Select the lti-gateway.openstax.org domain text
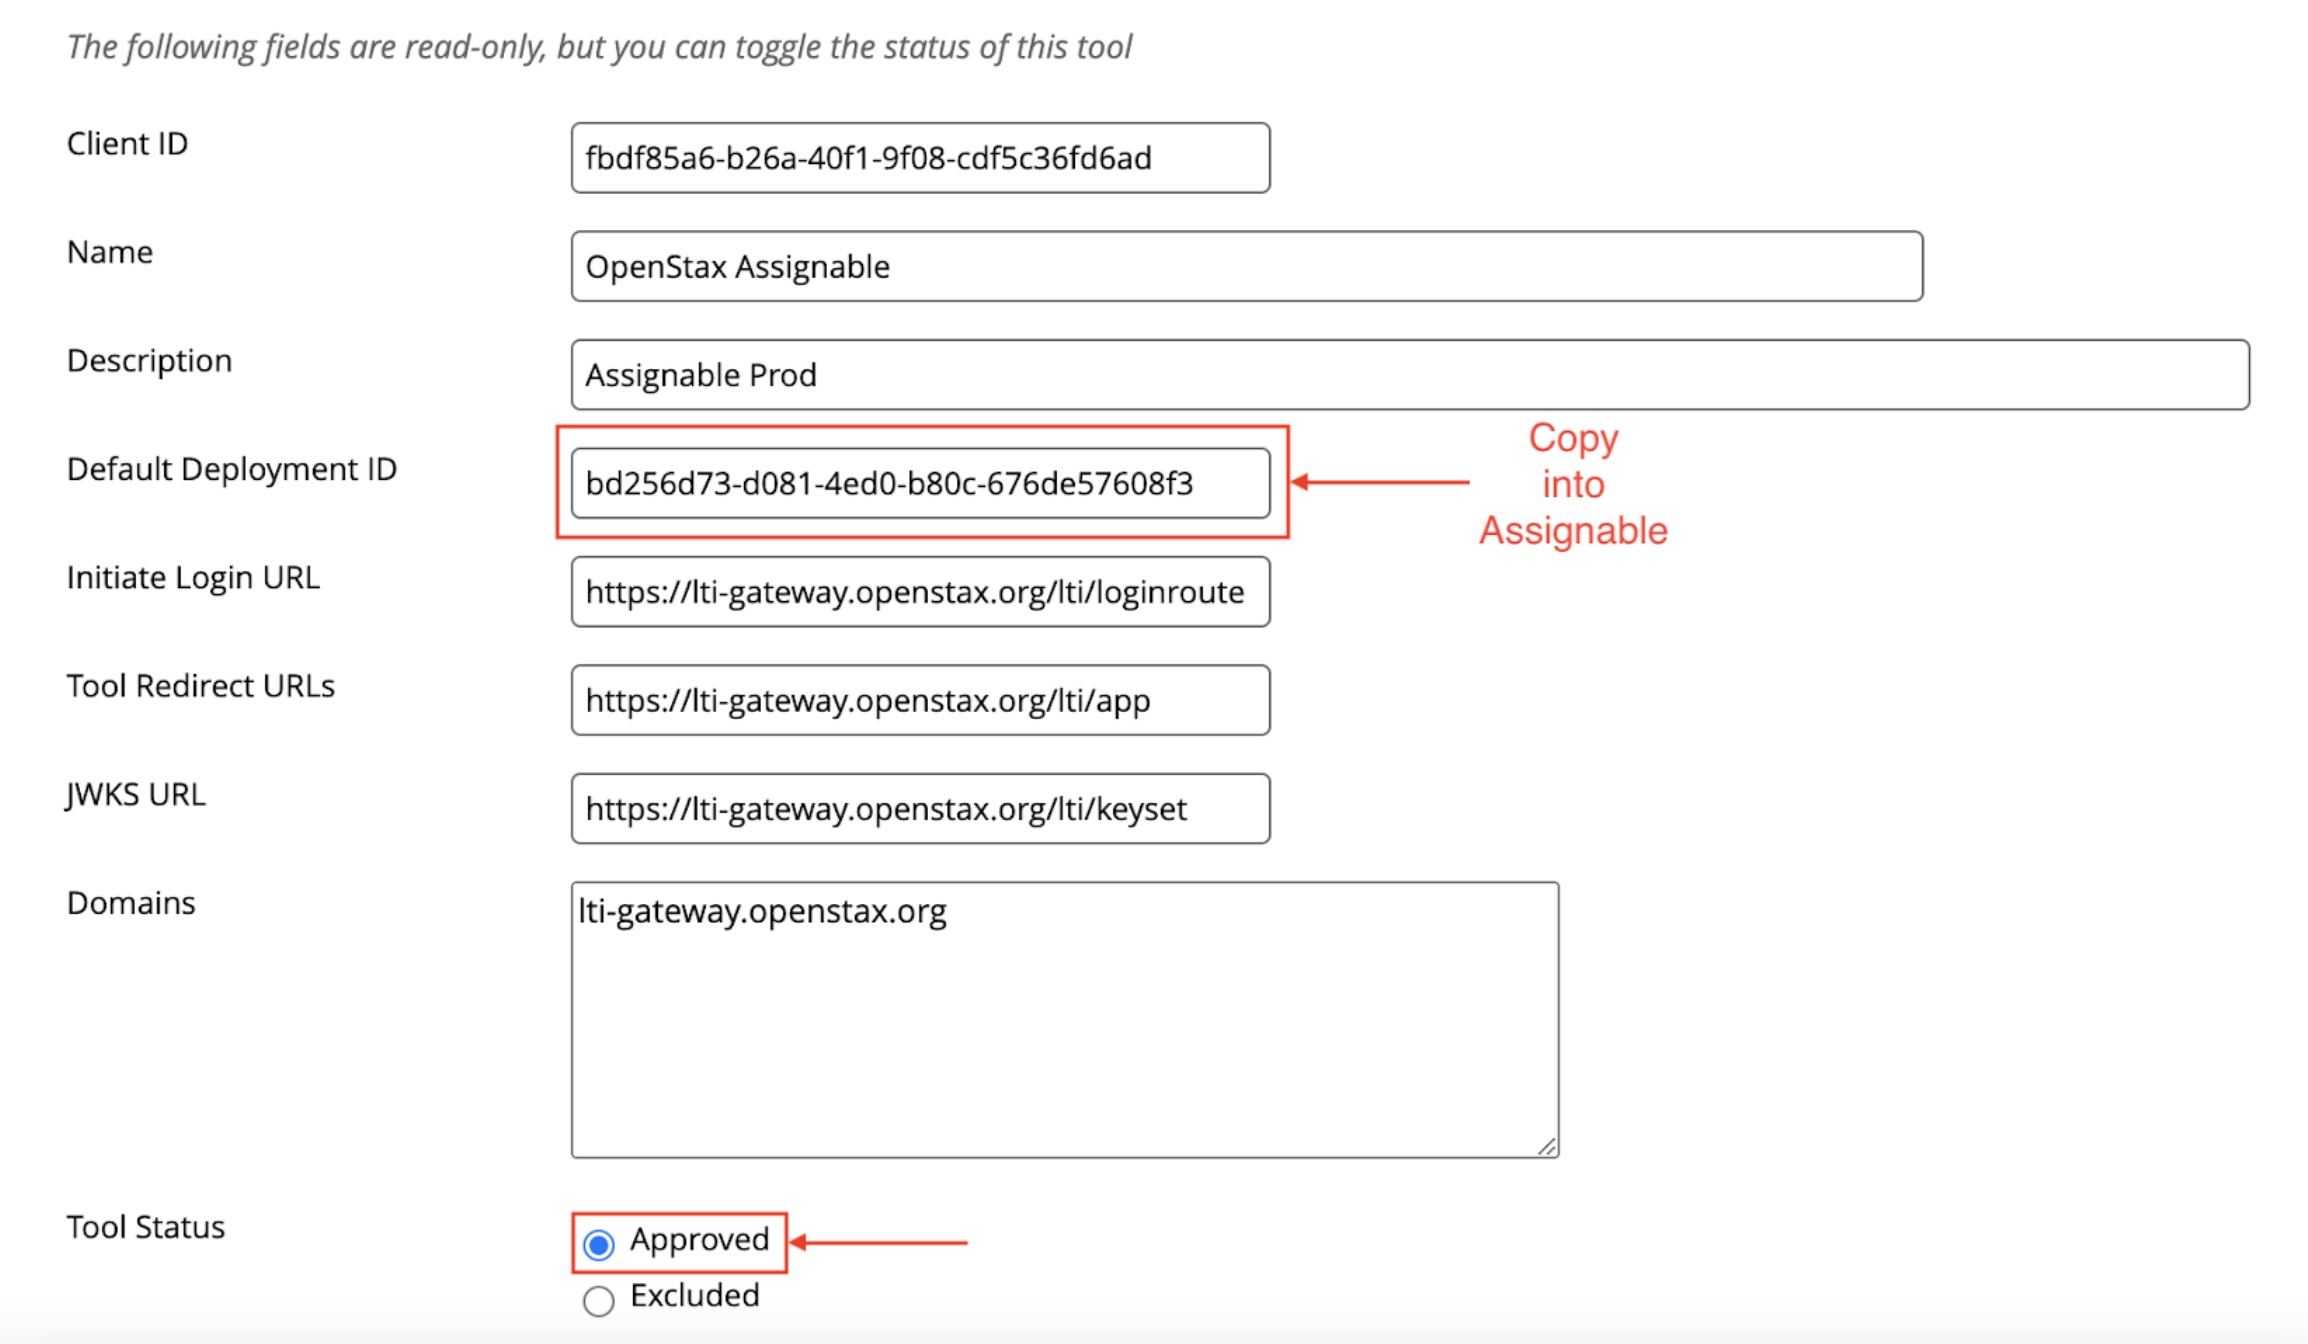 (x=763, y=911)
